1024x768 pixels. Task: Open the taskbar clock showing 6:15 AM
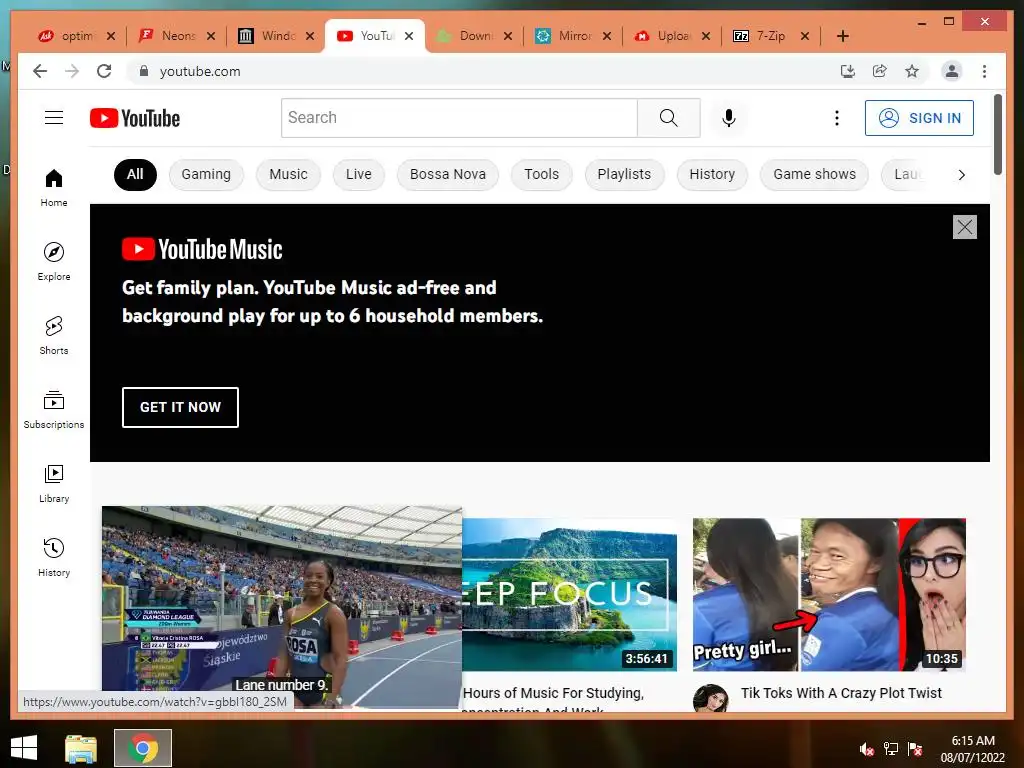pyautogui.click(x=972, y=749)
